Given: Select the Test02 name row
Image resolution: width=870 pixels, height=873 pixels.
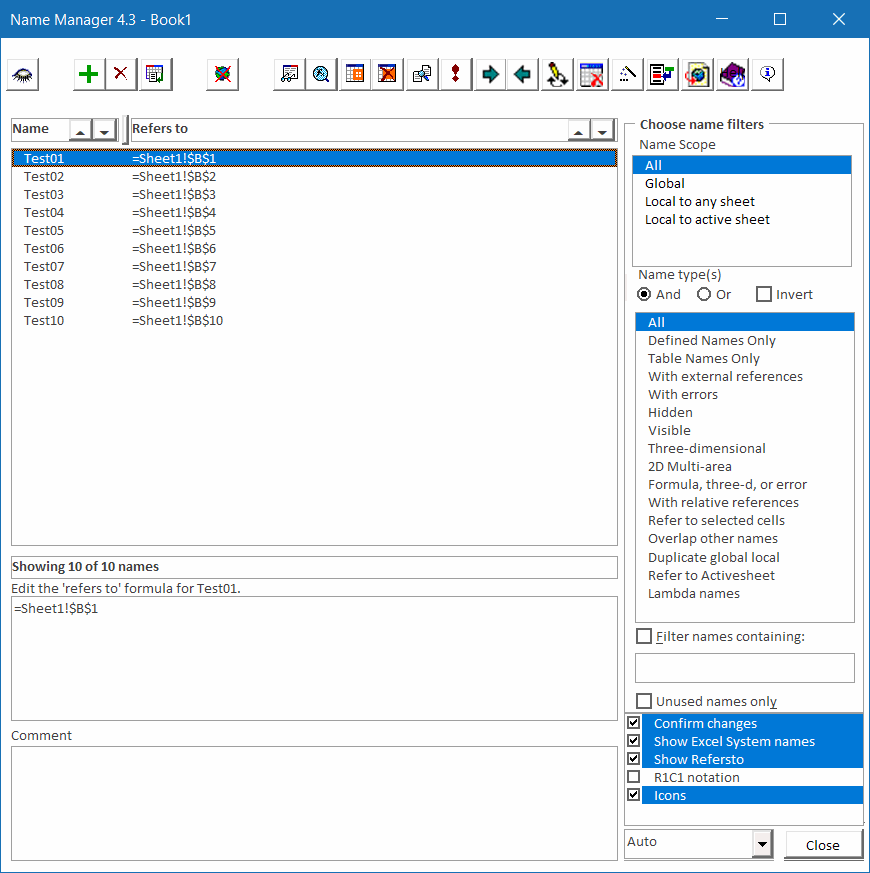Looking at the screenshot, I should point(314,176).
